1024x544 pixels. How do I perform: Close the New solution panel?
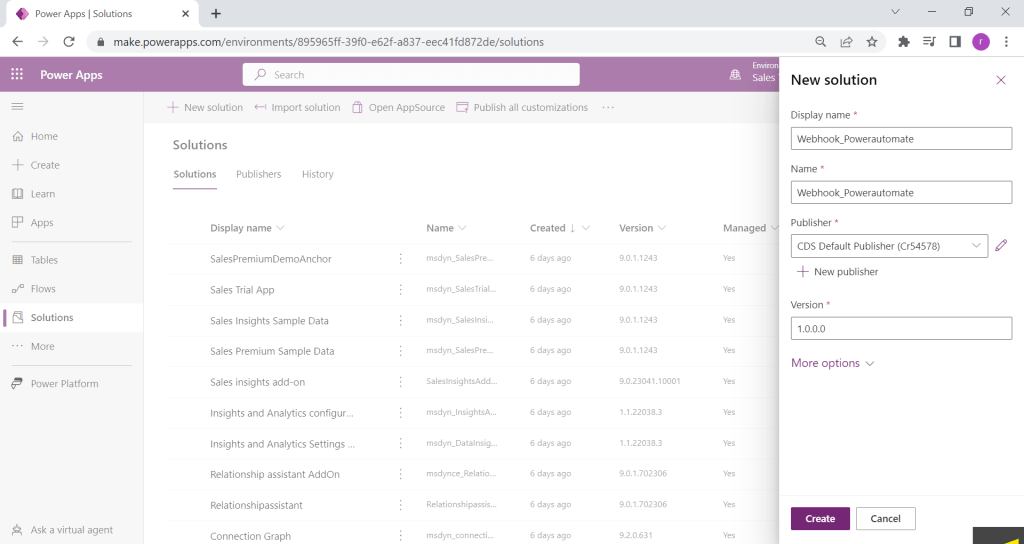tap(1000, 80)
